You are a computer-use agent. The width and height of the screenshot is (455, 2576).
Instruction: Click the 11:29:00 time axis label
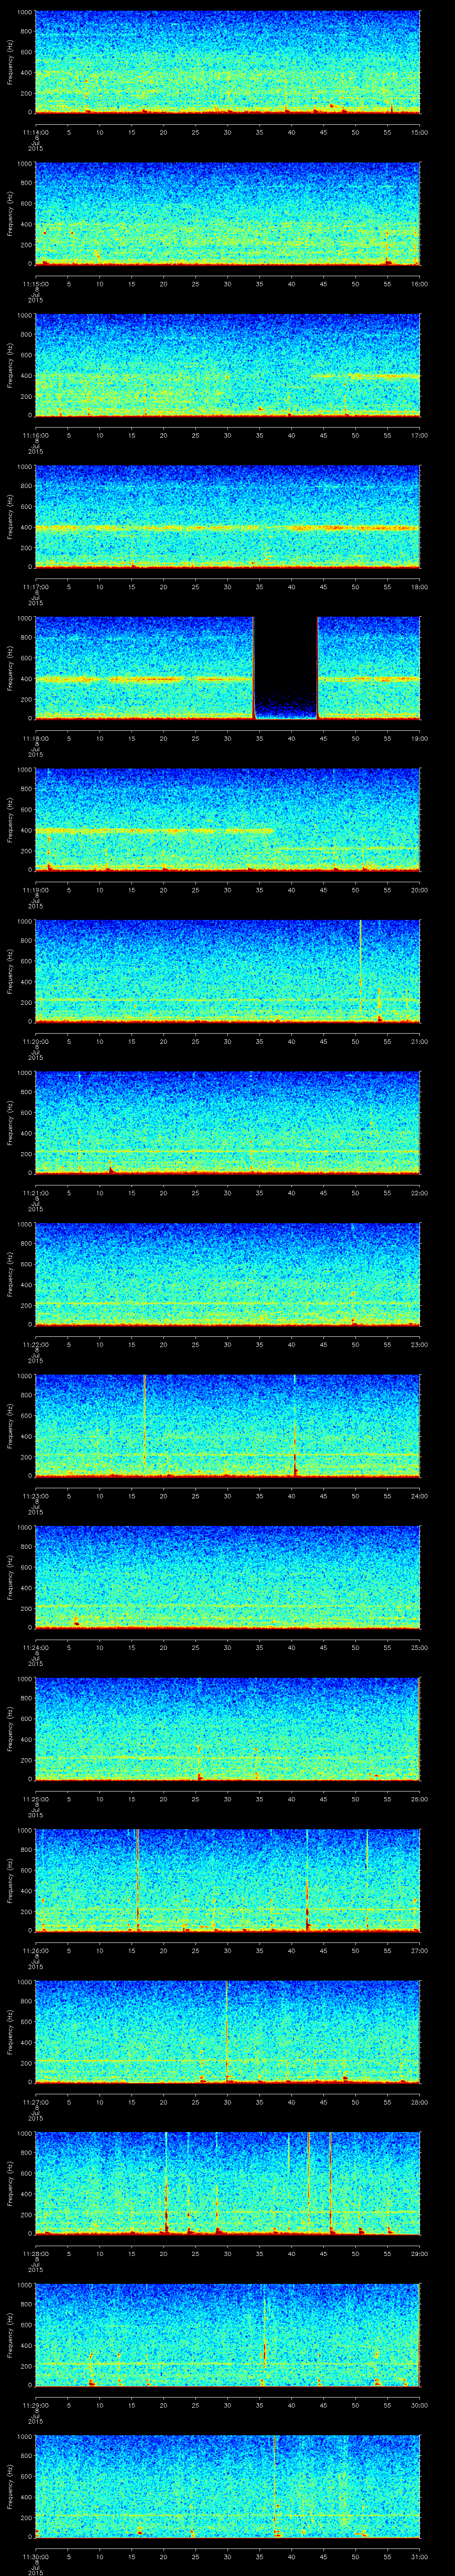pyautogui.click(x=36, y=2404)
